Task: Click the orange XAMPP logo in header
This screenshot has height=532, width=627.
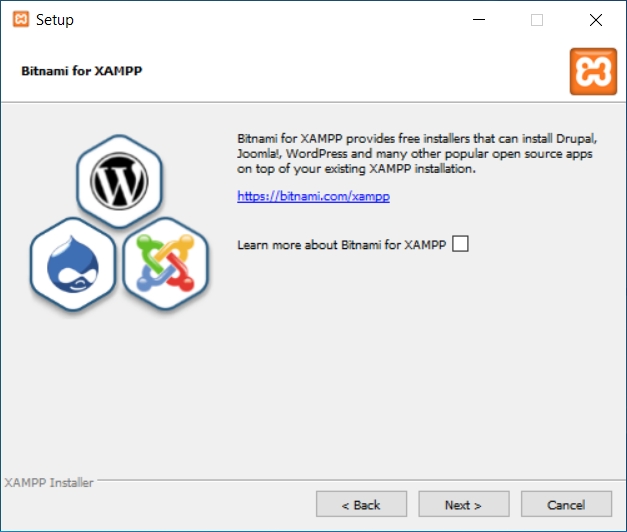Action: pos(593,72)
